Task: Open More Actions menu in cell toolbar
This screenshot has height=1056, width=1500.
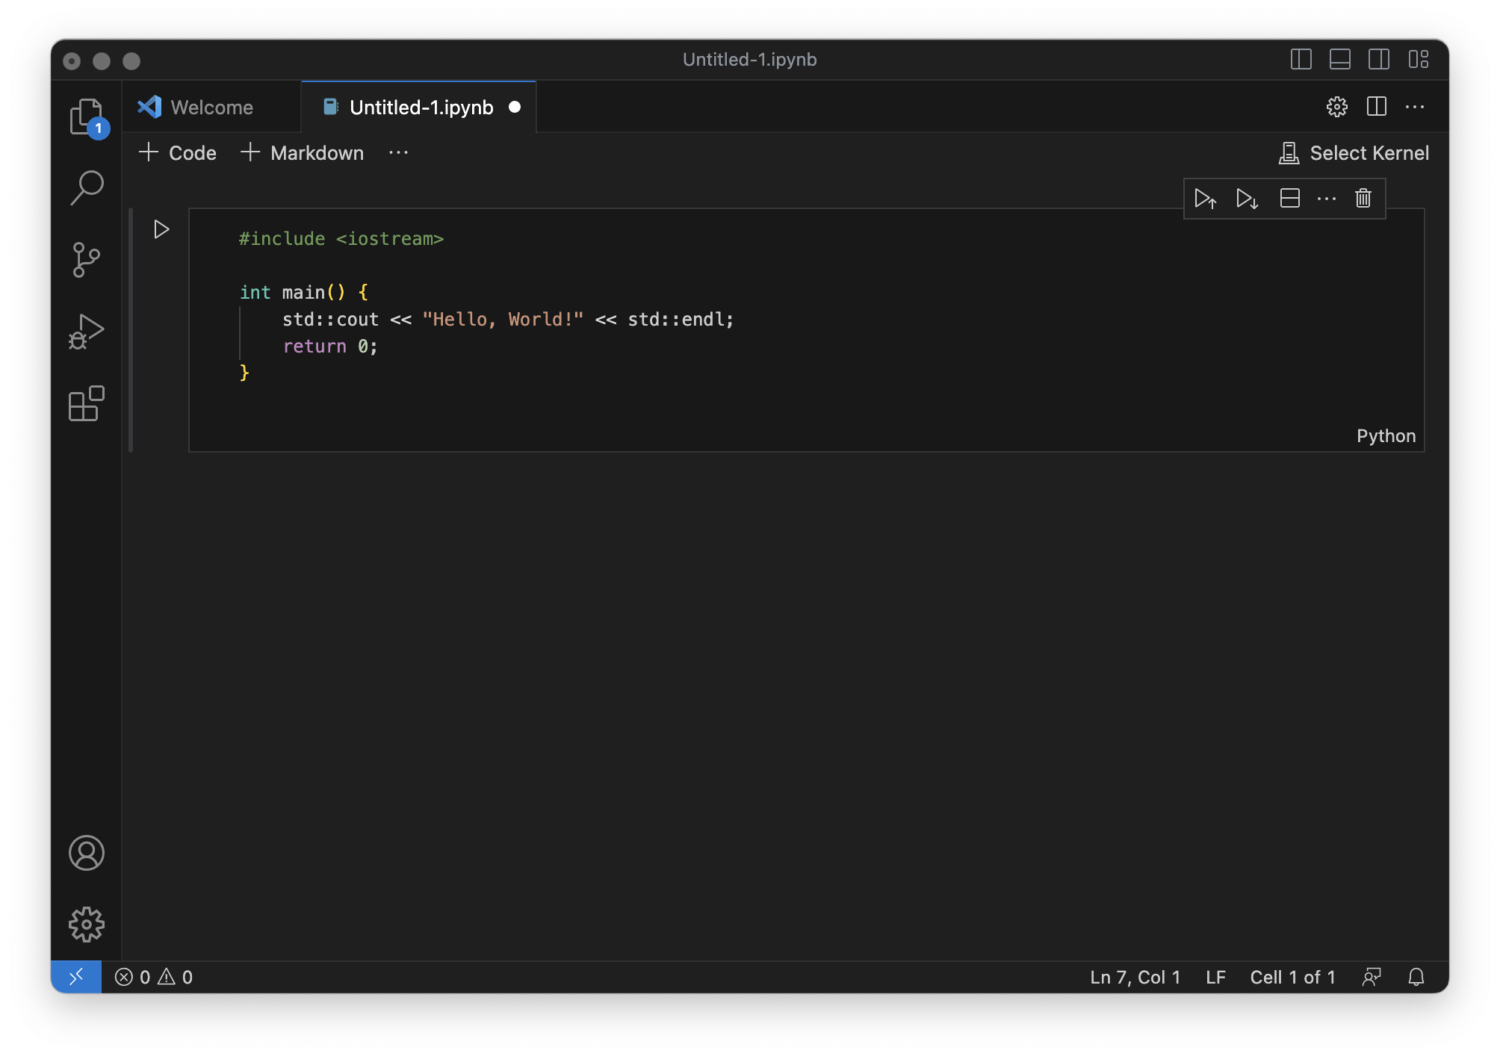Action: [1326, 198]
